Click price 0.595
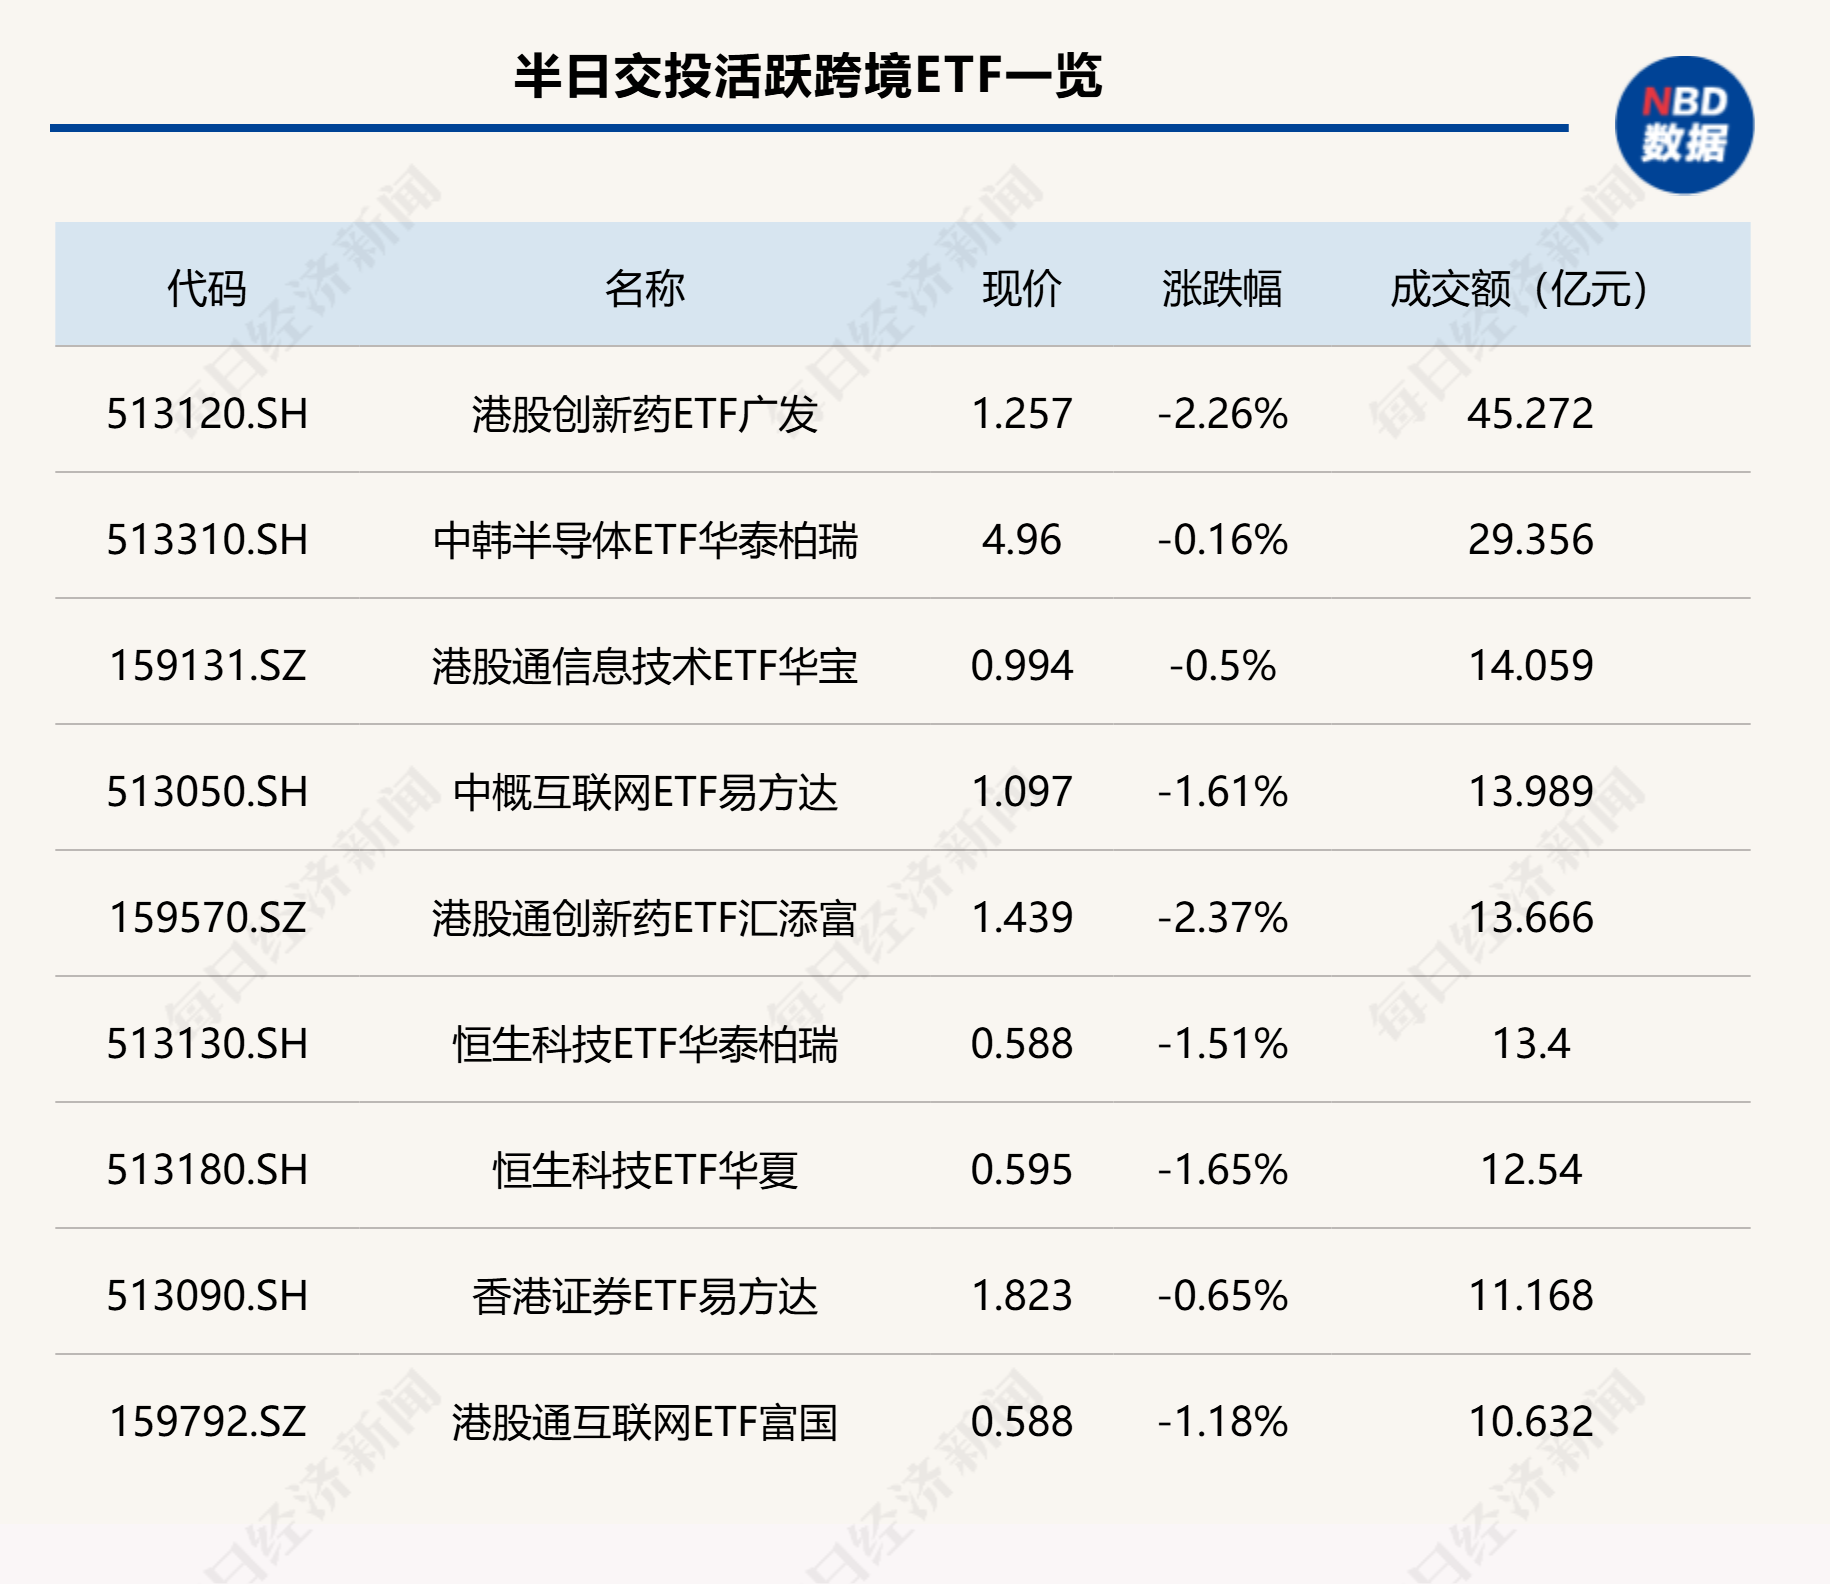Image resolution: width=1830 pixels, height=1584 pixels. [x=1022, y=1170]
